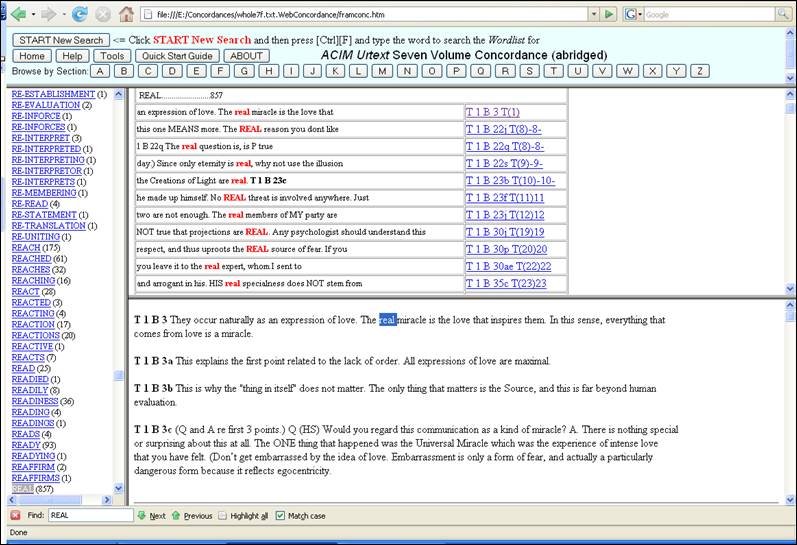Open the READY word entry
Viewport: 797px width, 545px height.
26,445
